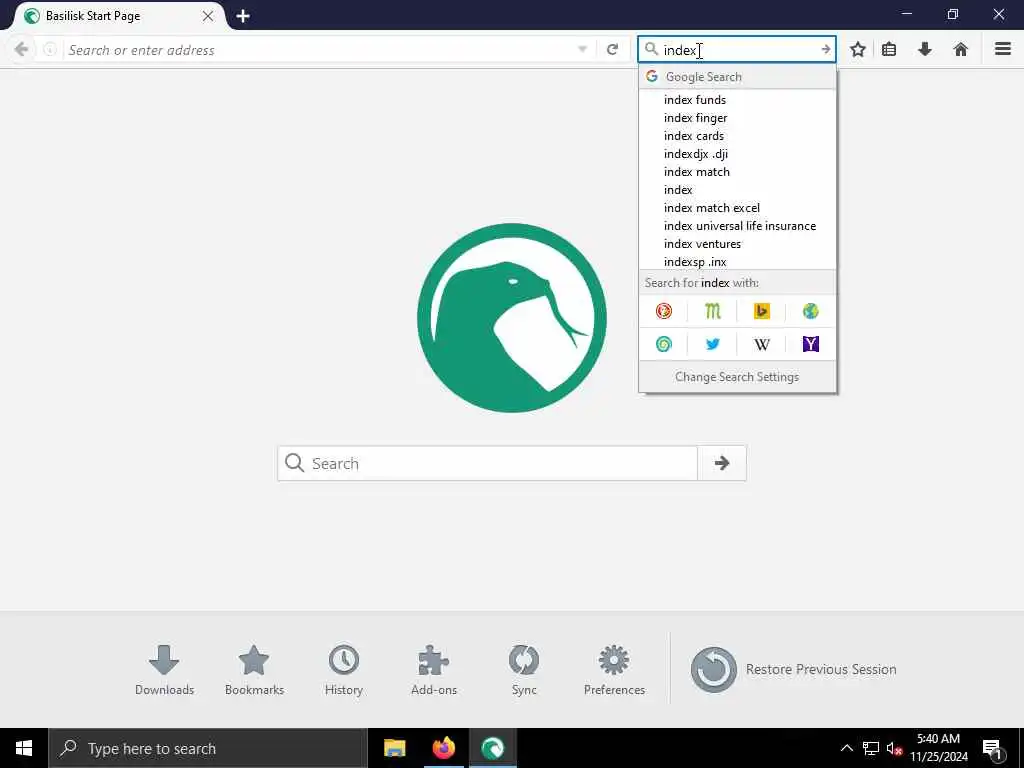
Task: Click Restore Previous Session
Action: click(793, 669)
